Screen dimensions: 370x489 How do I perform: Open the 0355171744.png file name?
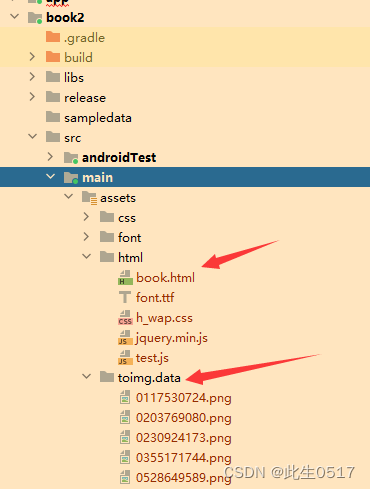pyautogui.click(x=184, y=458)
